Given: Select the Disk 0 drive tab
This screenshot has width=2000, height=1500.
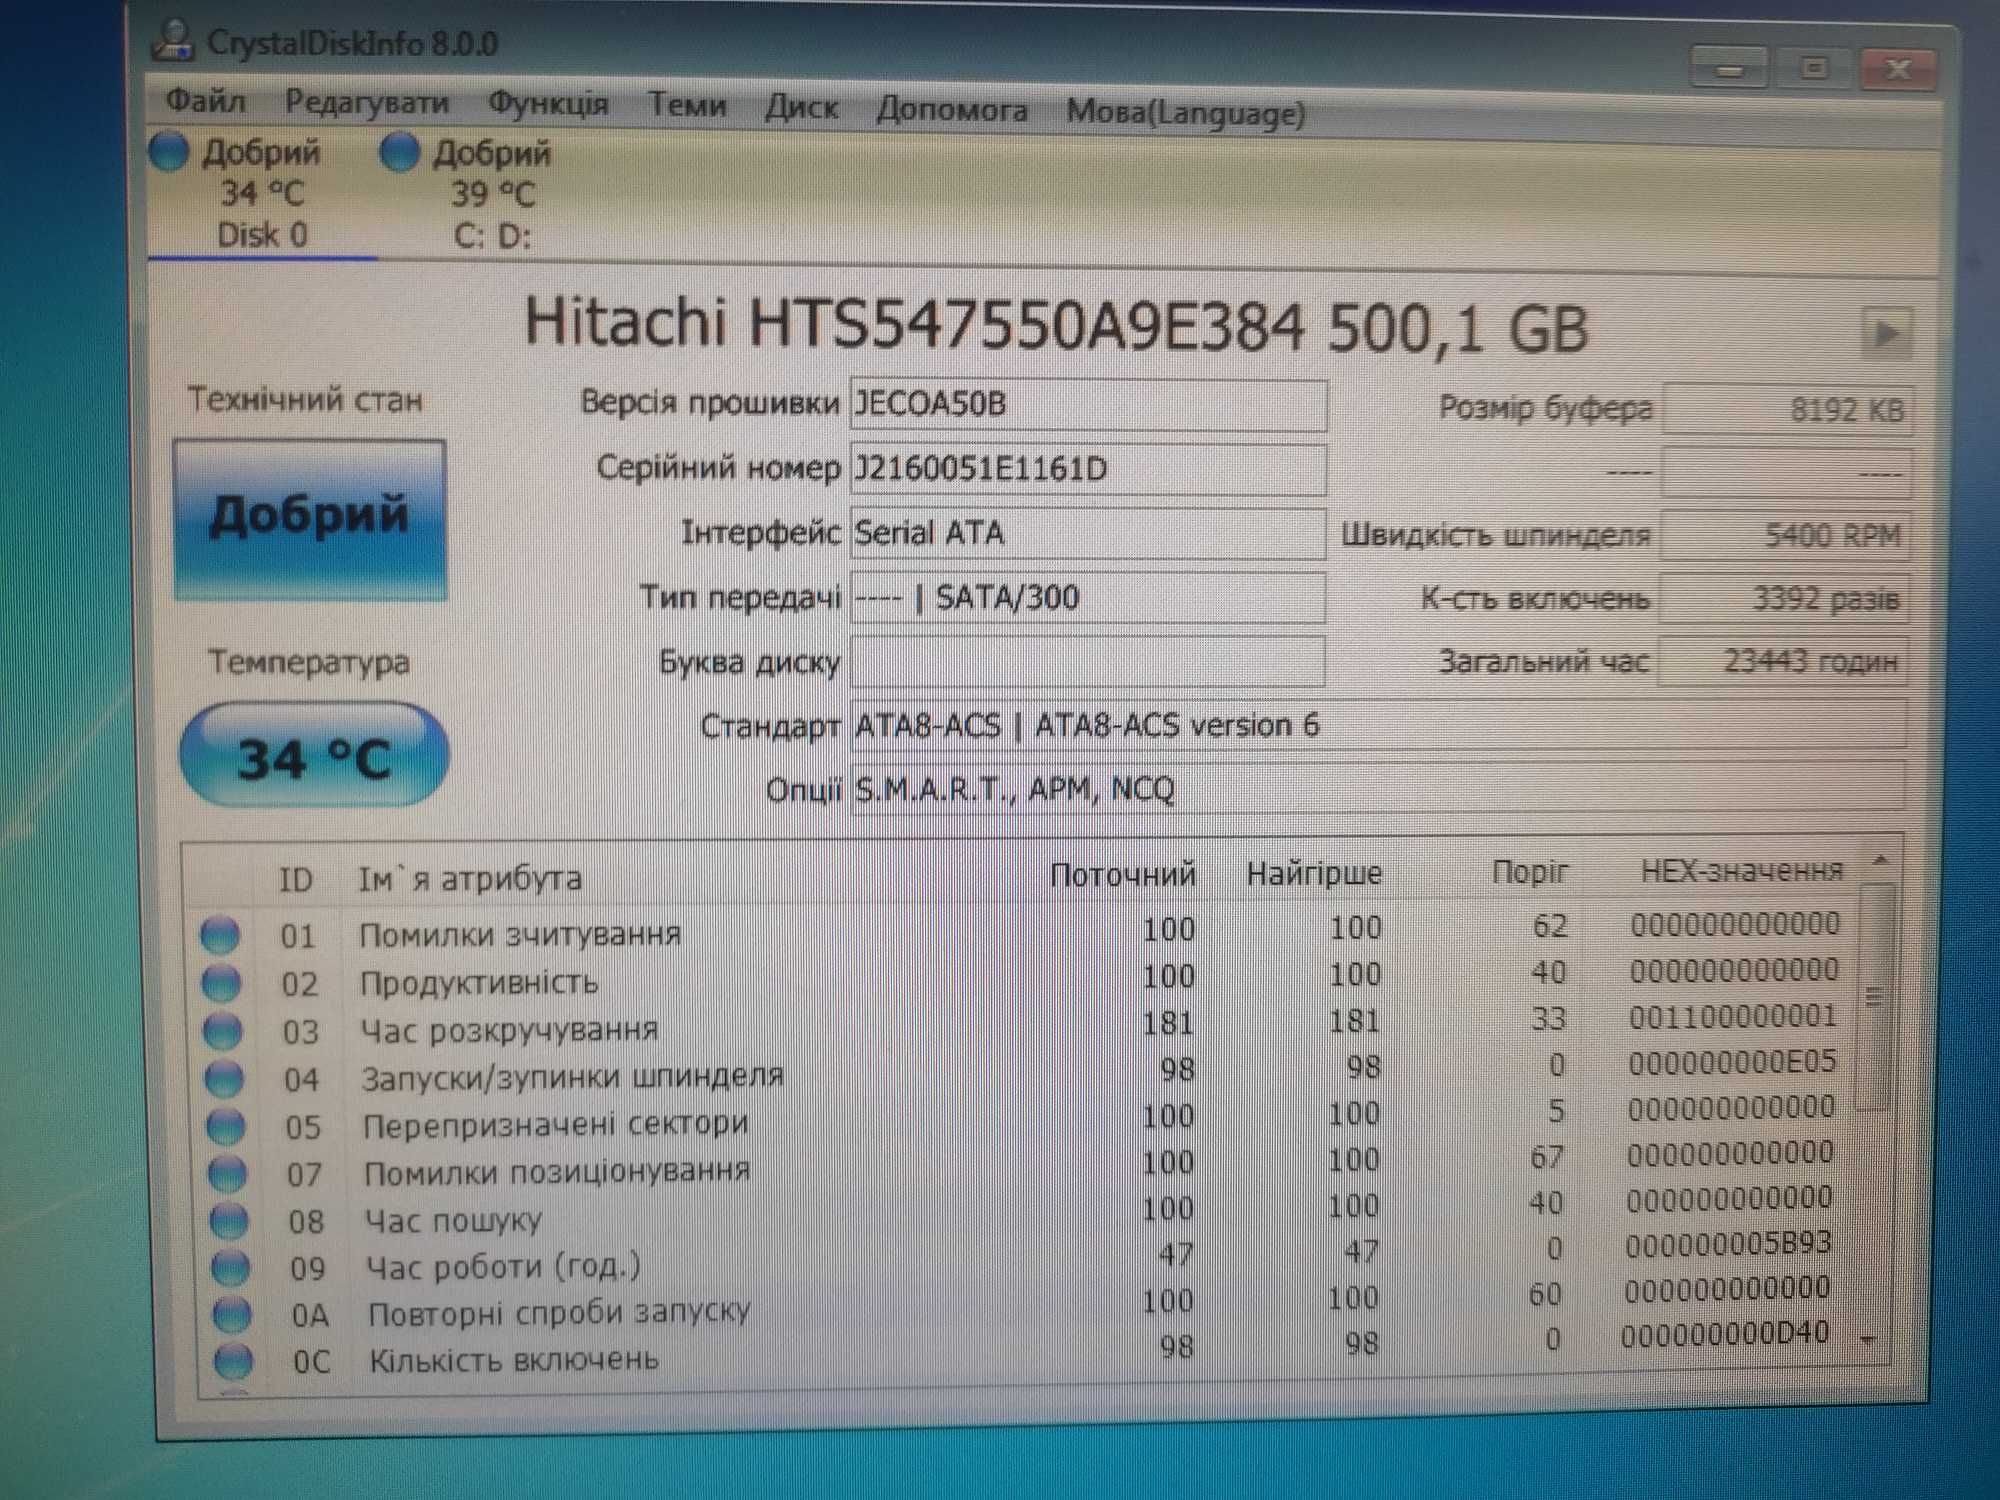Looking at the screenshot, I should [x=263, y=193].
